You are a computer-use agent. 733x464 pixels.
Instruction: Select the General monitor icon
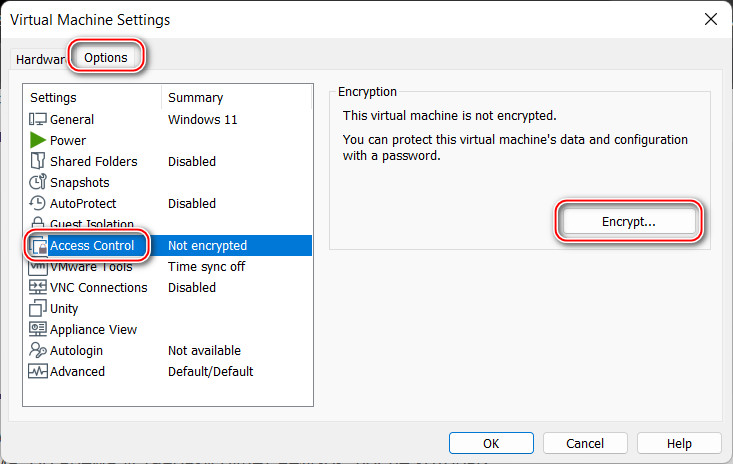[37, 119]
